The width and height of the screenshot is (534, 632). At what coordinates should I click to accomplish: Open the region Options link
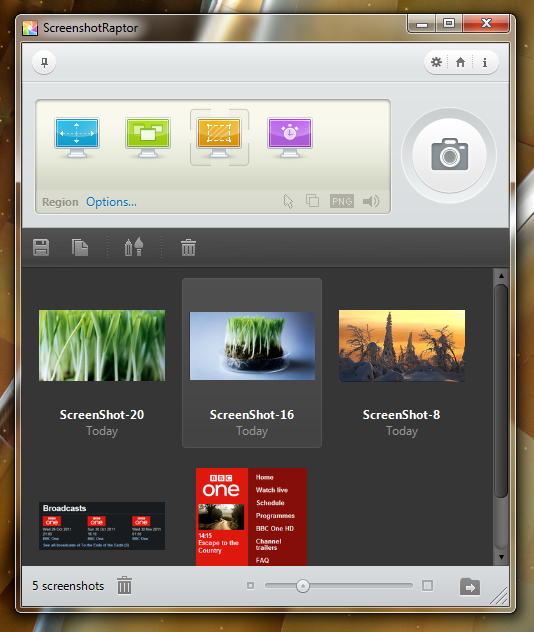[111, 202]
